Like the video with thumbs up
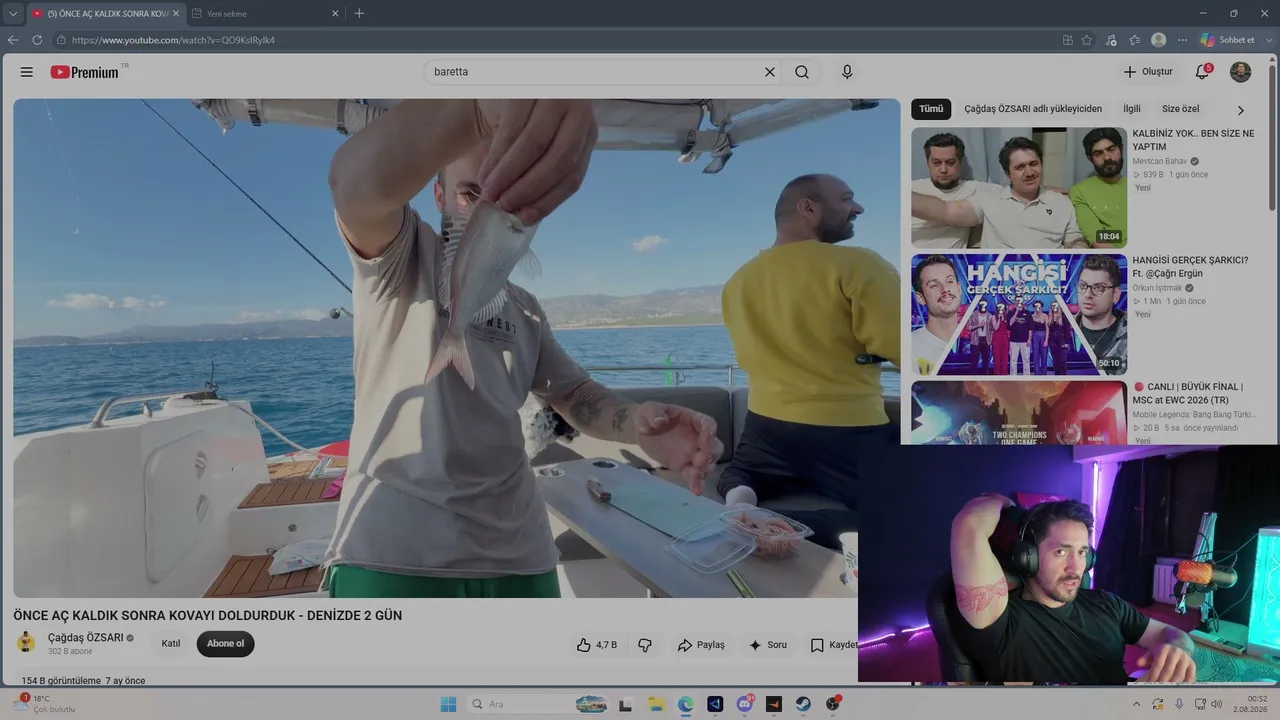The image size is (1280, 720). click(x=597, y=645)
